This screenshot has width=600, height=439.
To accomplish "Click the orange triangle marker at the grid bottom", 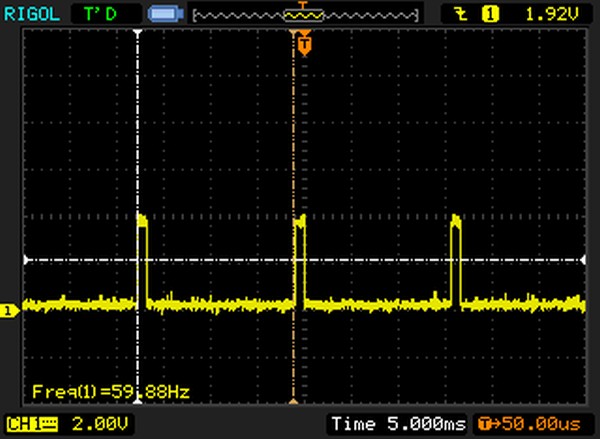I will tap(293, 402).
